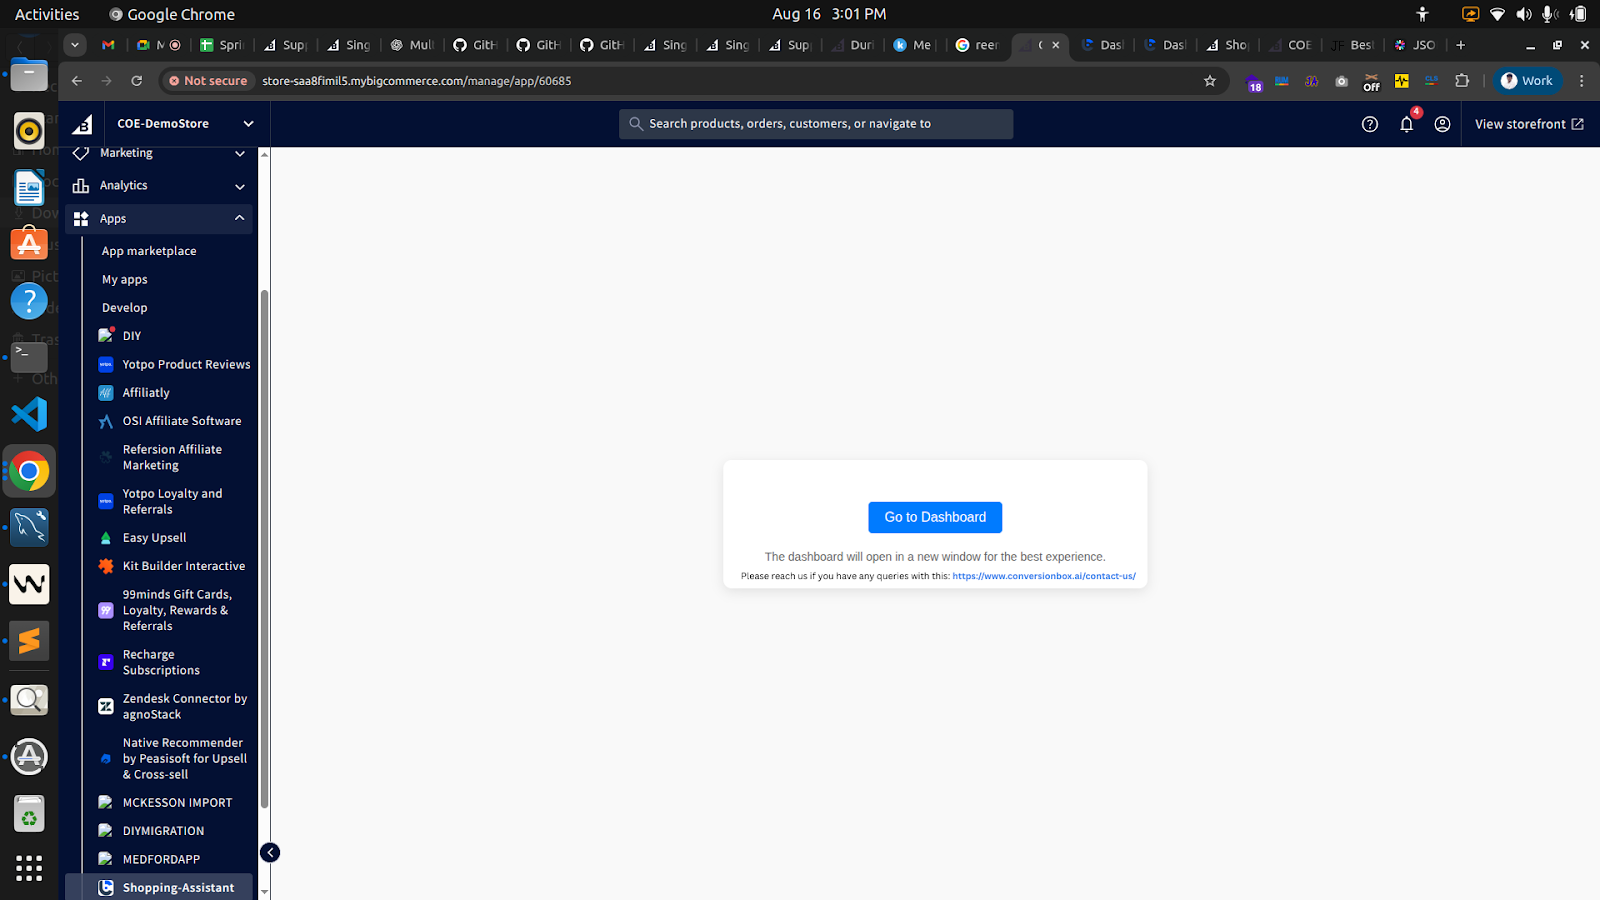Reload the page
Image resolution: width=1600 pixels, height=900 pixels.
click(137, 81)
